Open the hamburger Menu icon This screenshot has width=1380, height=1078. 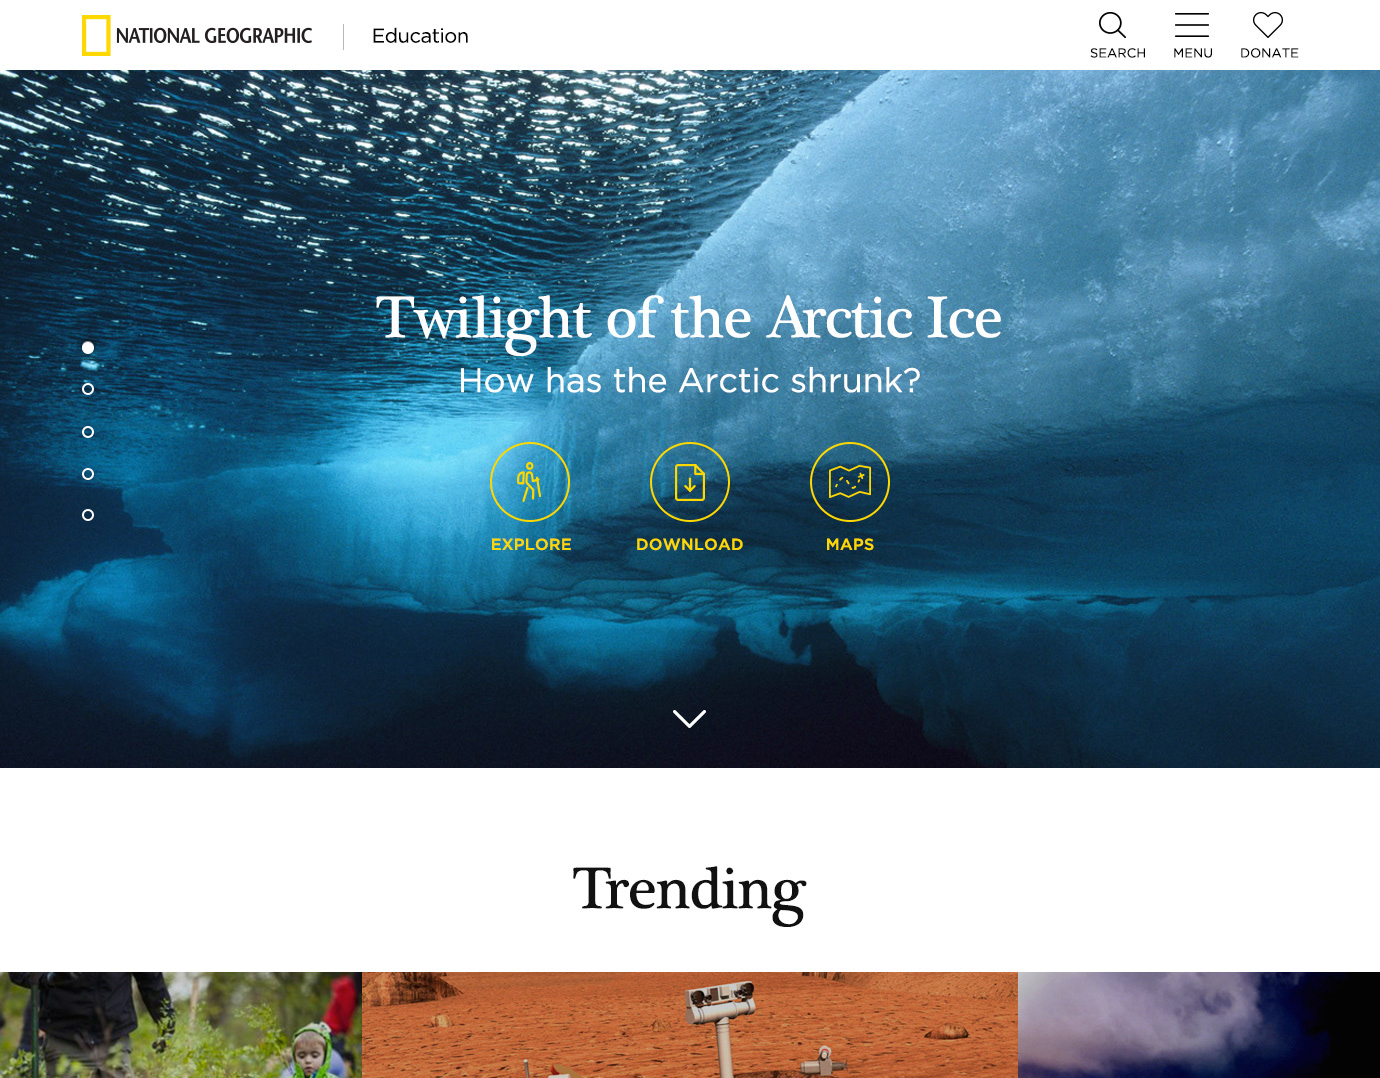point(1192,25)
